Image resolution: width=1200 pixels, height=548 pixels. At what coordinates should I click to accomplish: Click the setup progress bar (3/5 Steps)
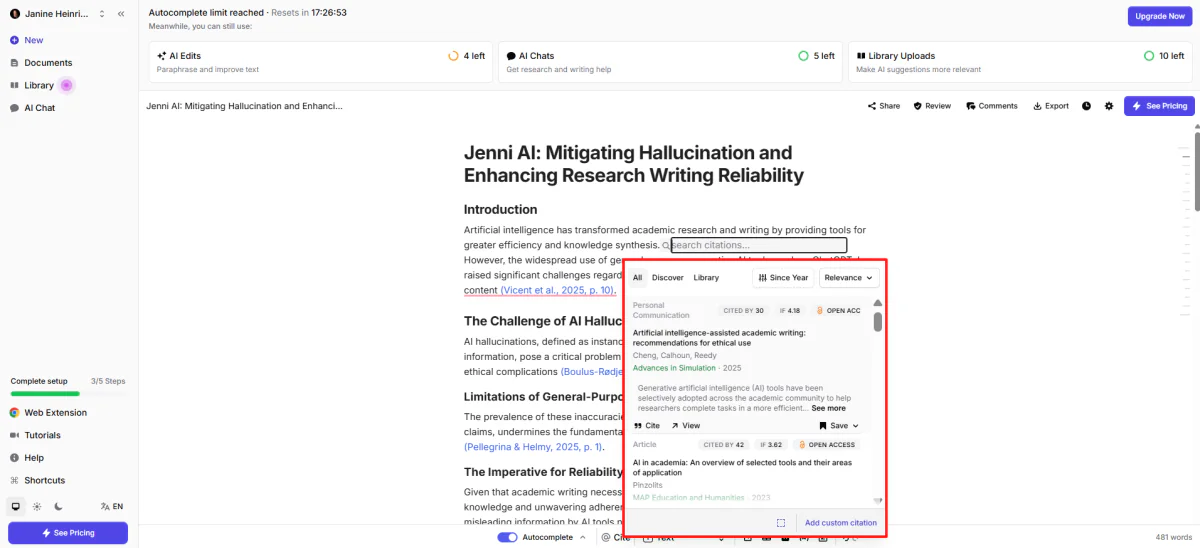(69, 393)
